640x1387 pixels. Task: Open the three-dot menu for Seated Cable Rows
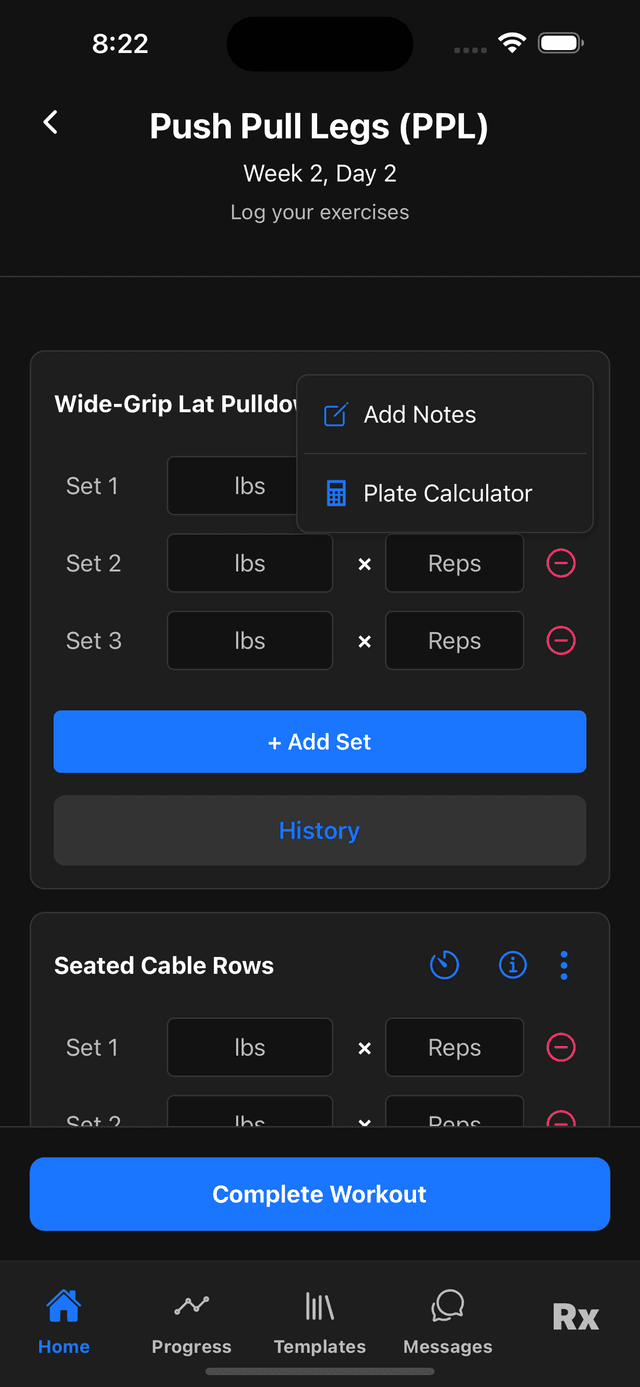click(x=563, y=965)
